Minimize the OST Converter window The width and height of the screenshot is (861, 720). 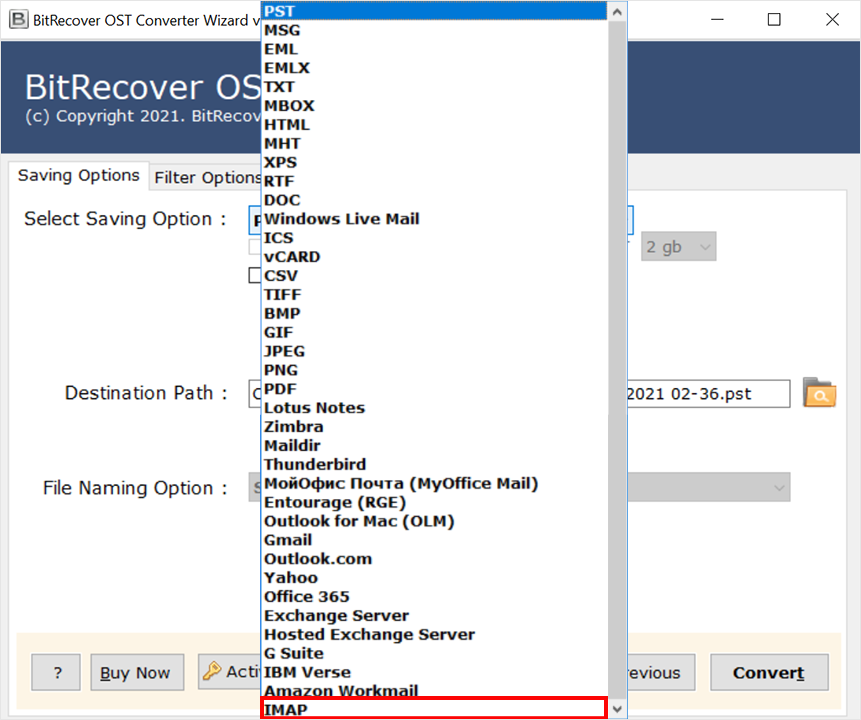point(717,20)
